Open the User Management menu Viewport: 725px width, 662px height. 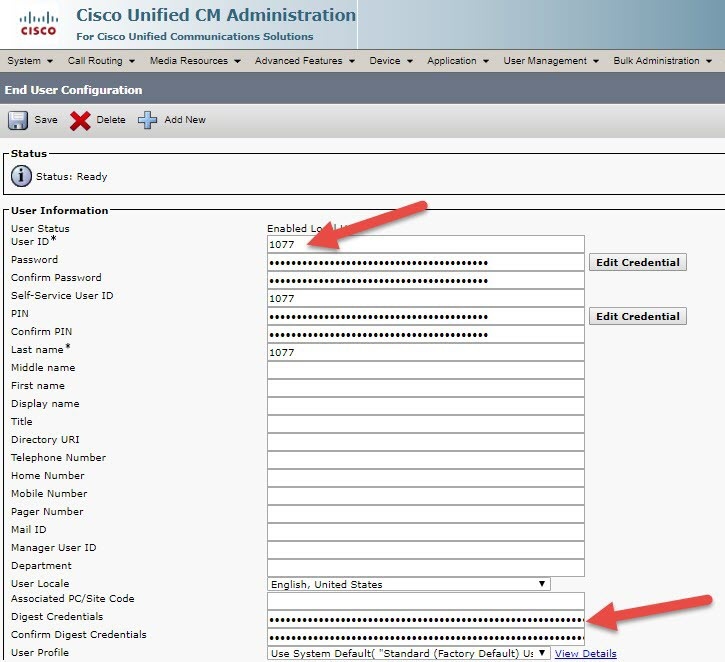[x=551, y=61]
